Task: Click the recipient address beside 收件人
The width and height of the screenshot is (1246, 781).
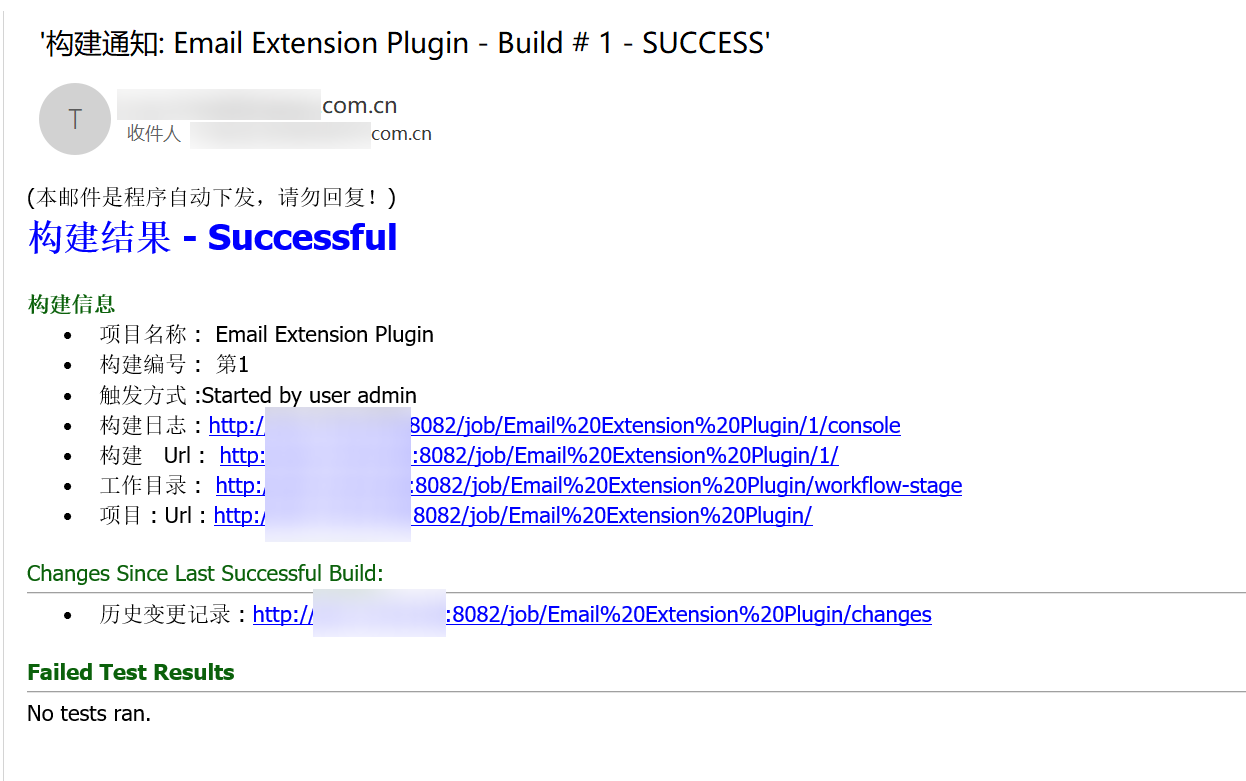Action: point(310,134)
